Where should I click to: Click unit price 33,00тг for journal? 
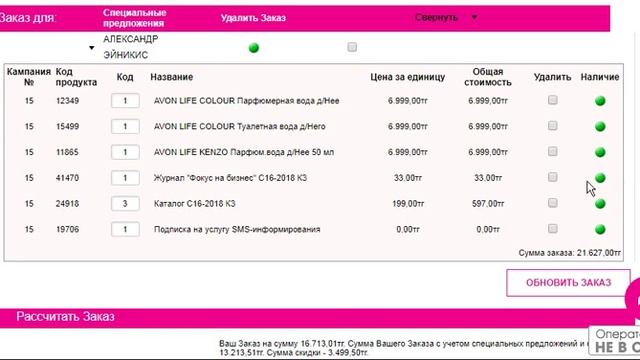(408, 178)
